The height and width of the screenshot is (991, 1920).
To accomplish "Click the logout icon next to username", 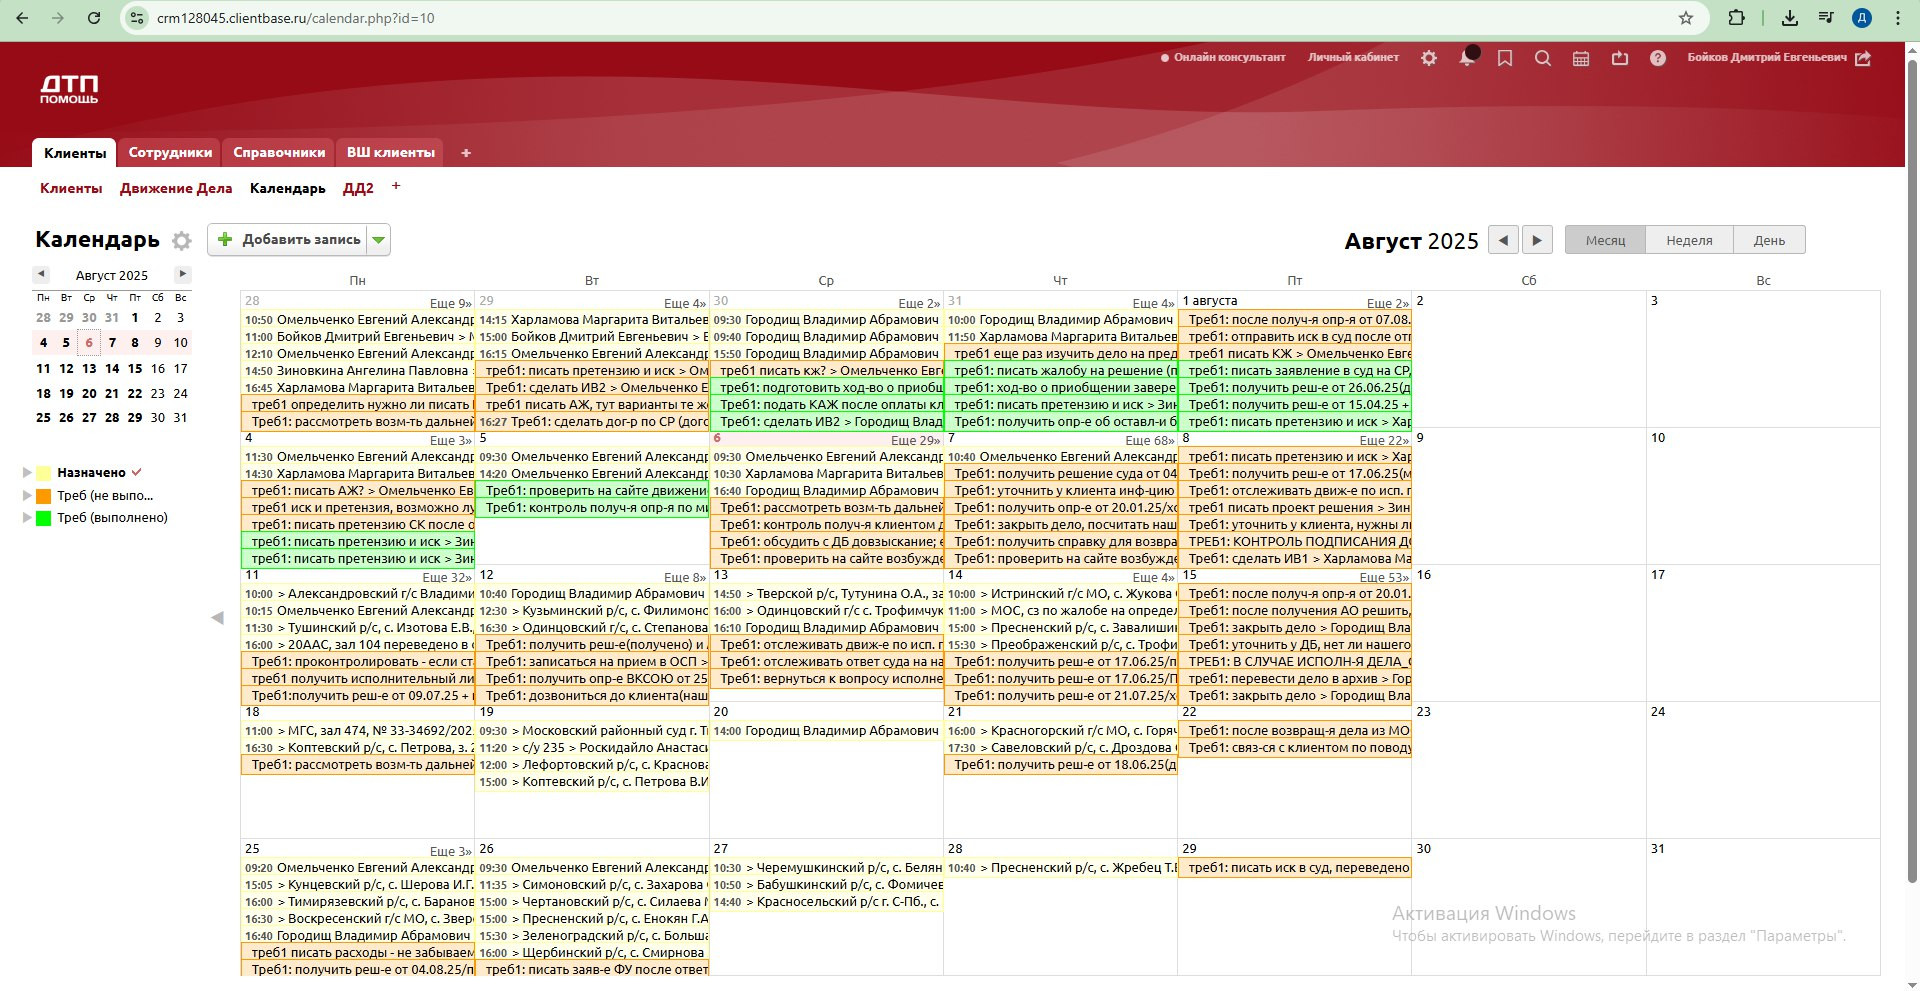I will pyautogui.click(x=1863, y=58).
